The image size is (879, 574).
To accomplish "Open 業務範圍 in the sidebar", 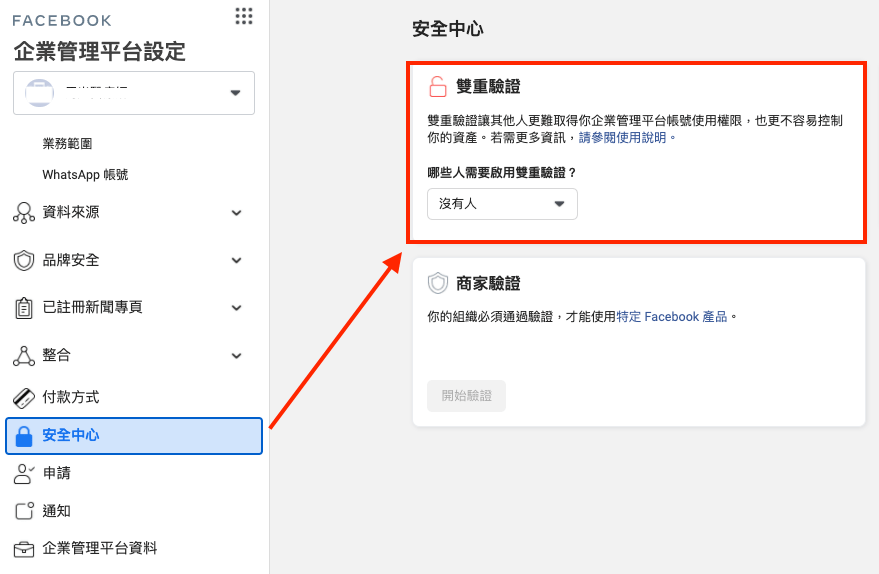I will coord(67,144).
